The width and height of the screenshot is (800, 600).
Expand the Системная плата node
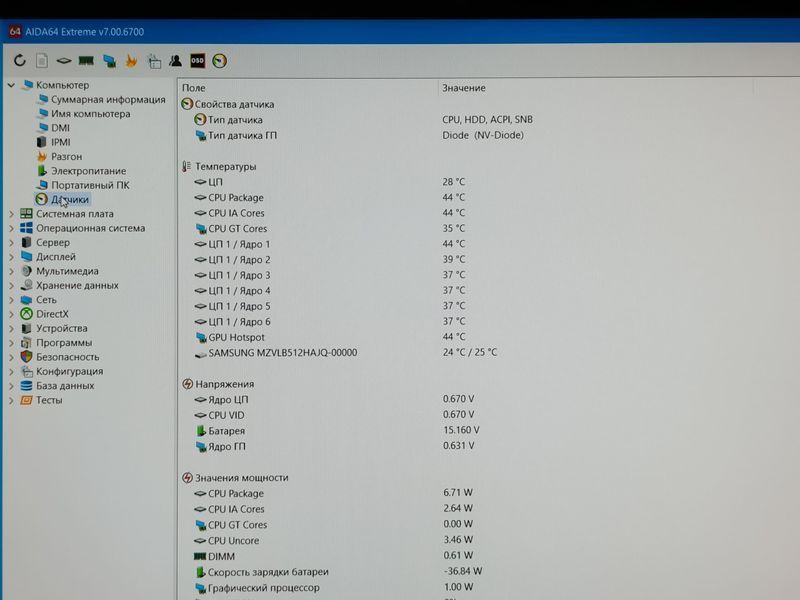11,214
